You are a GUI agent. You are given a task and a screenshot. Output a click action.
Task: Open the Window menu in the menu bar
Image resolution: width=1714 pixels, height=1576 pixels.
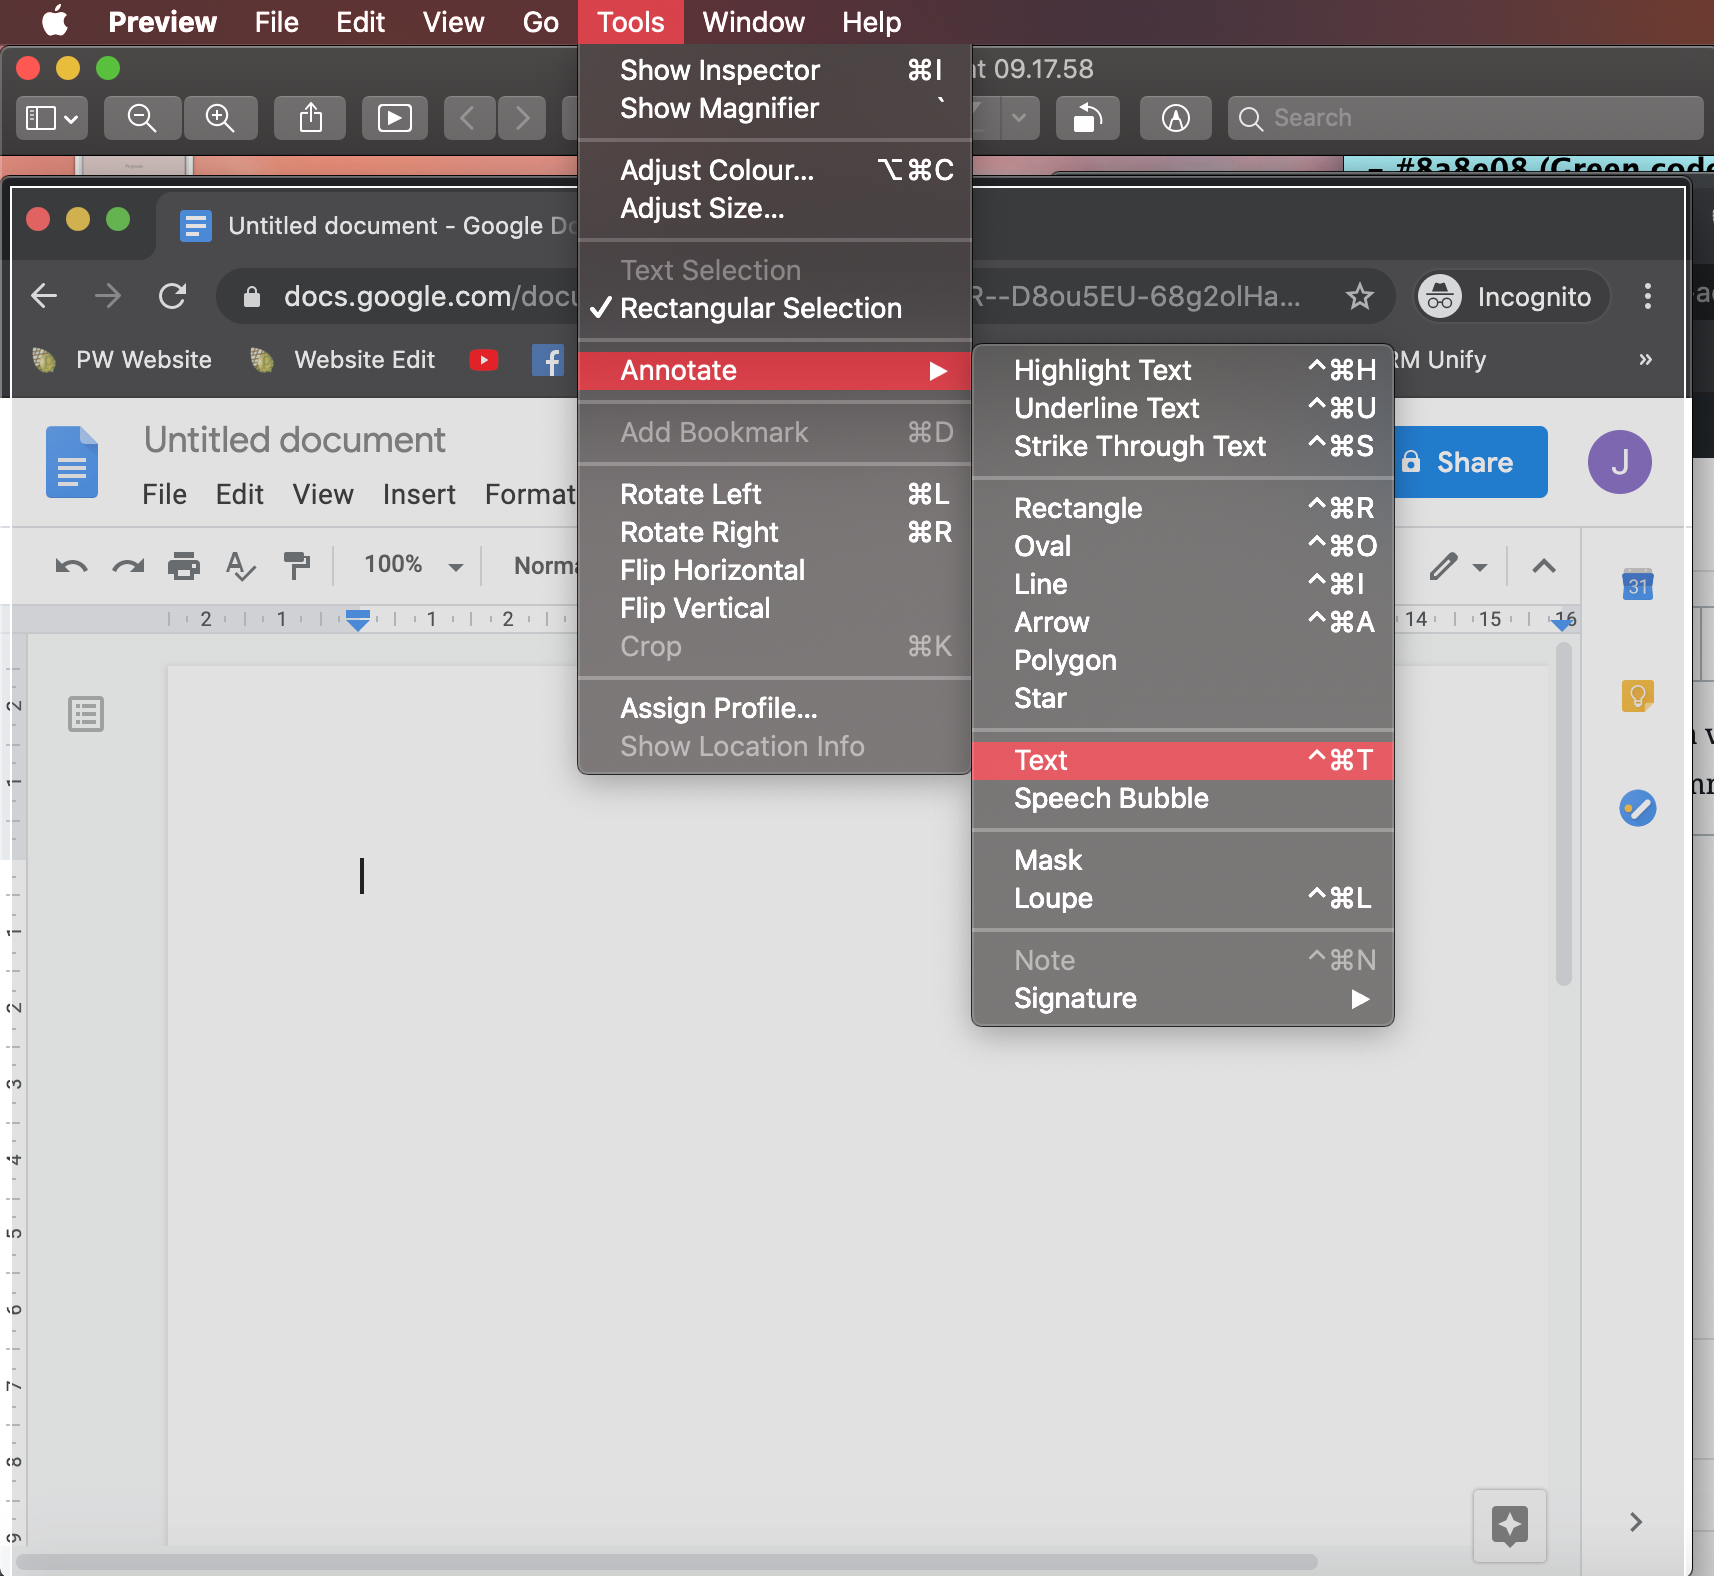click(x=752, y=21)
